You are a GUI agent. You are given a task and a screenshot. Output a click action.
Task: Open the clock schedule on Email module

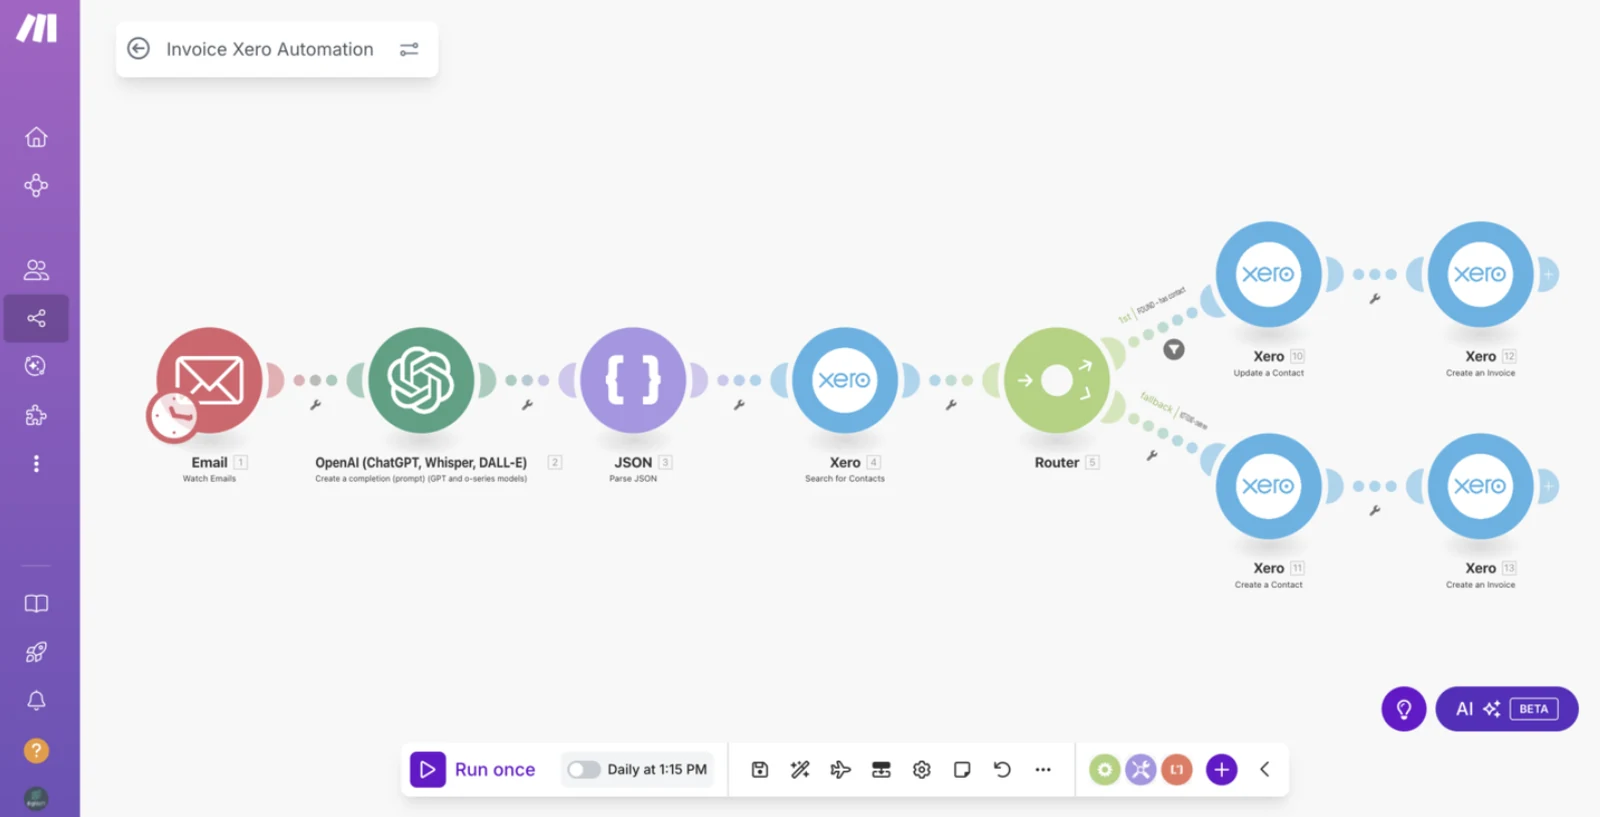point(172,416)
